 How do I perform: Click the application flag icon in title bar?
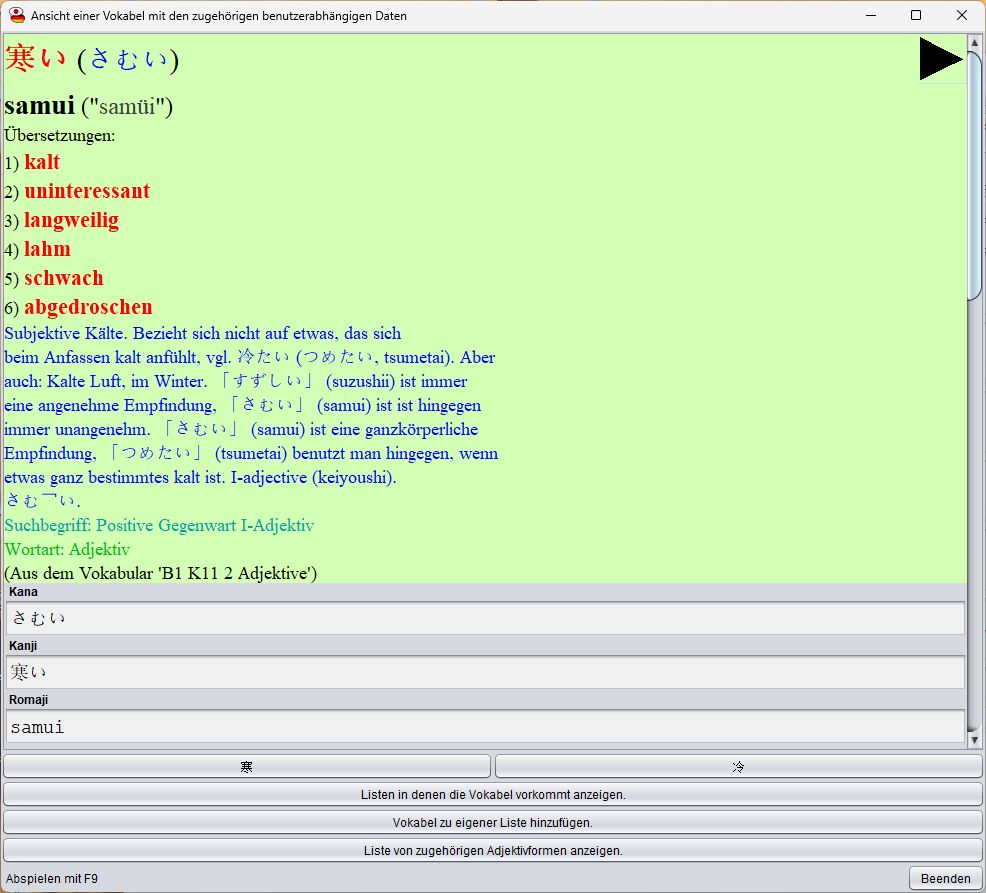17,16
